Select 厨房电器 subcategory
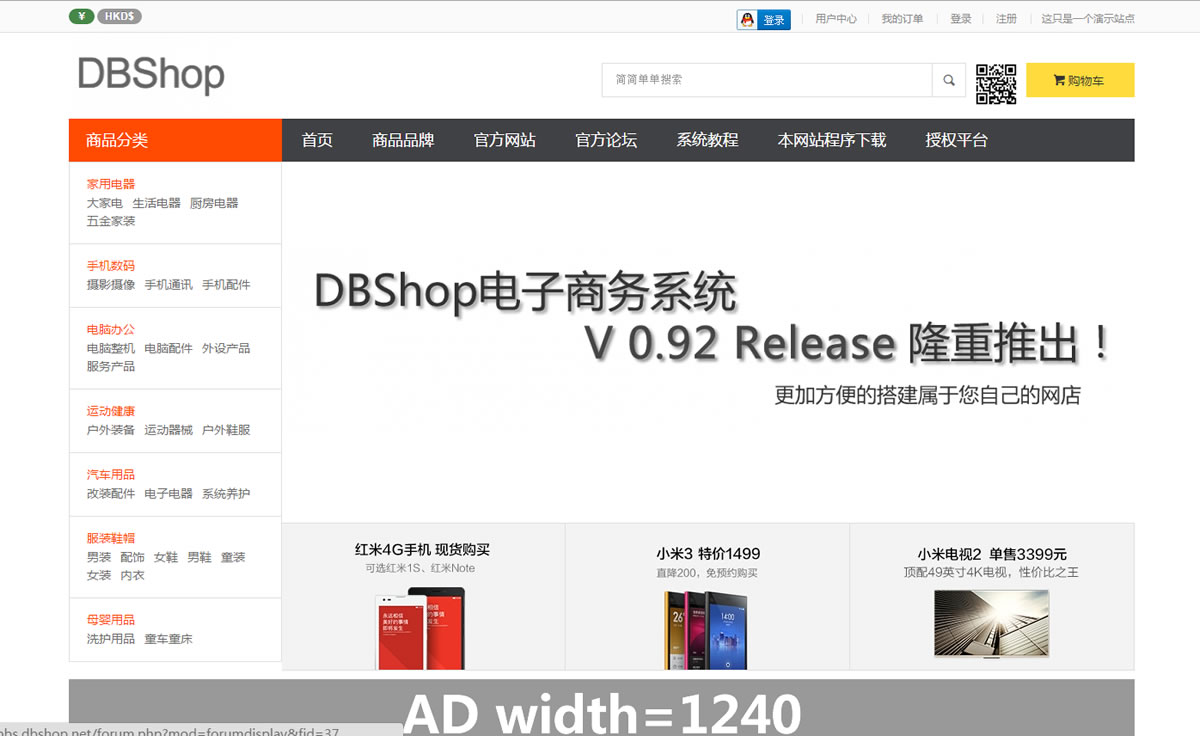Image resolution: width=1200 pixels, height=736 pixels. 214,203
